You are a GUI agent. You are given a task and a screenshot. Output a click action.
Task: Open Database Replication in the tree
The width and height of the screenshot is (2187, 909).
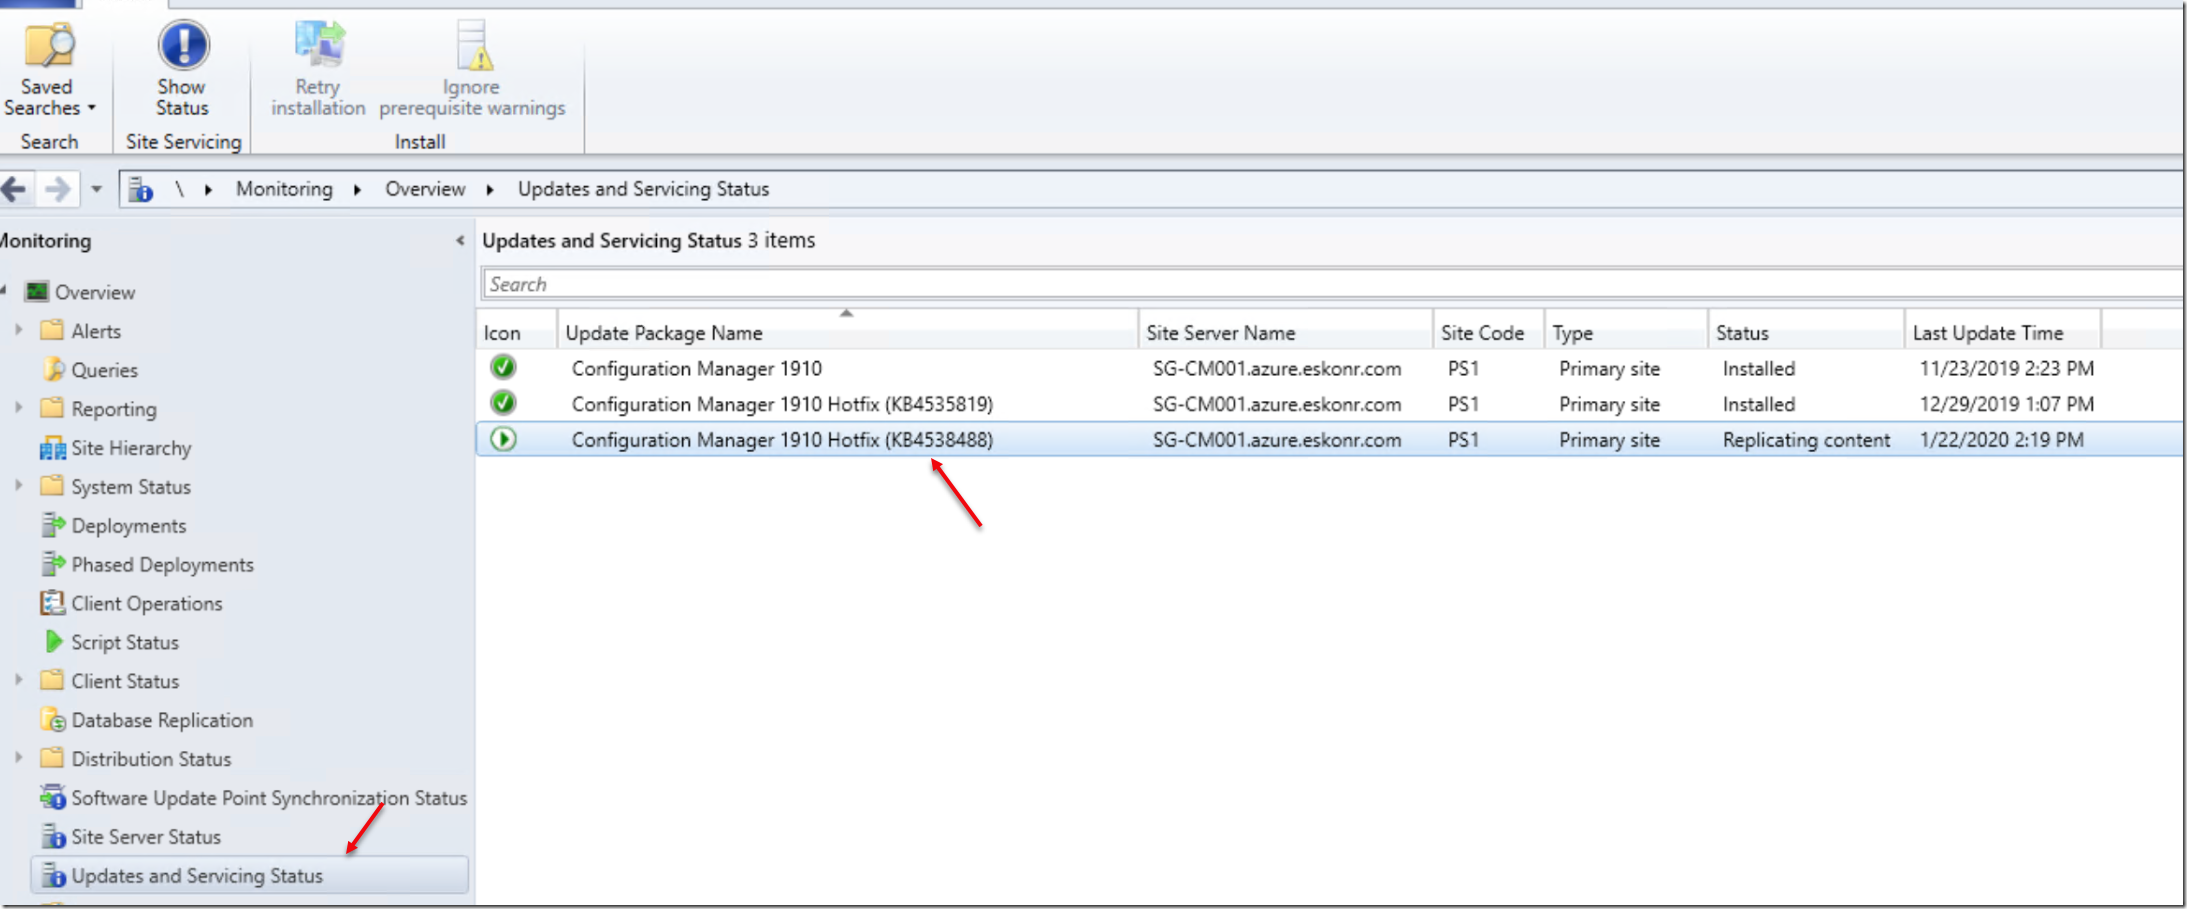[x=161, y=720]
